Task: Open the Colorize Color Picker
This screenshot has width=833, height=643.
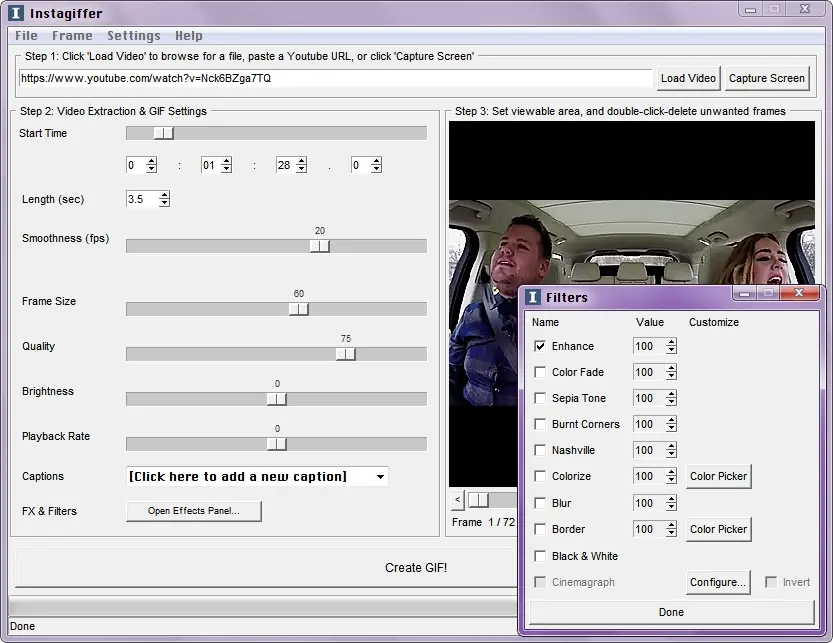Action: (x=718, y=476)
